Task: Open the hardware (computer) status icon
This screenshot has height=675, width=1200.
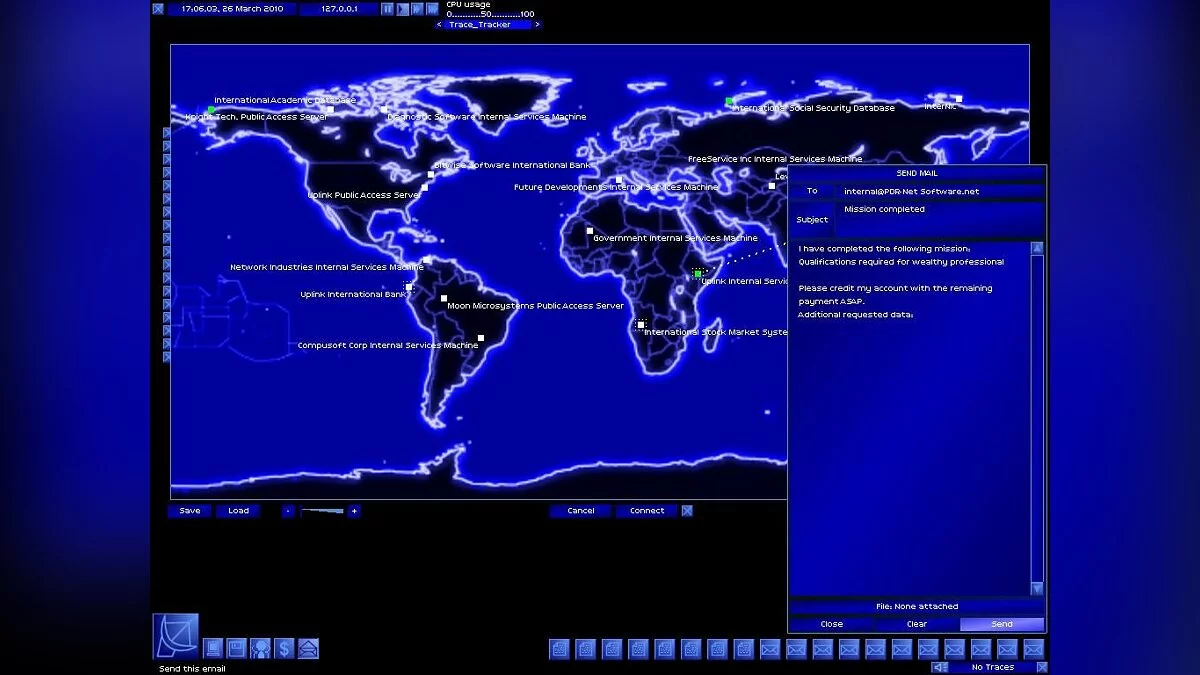Action: pos(213,648)
